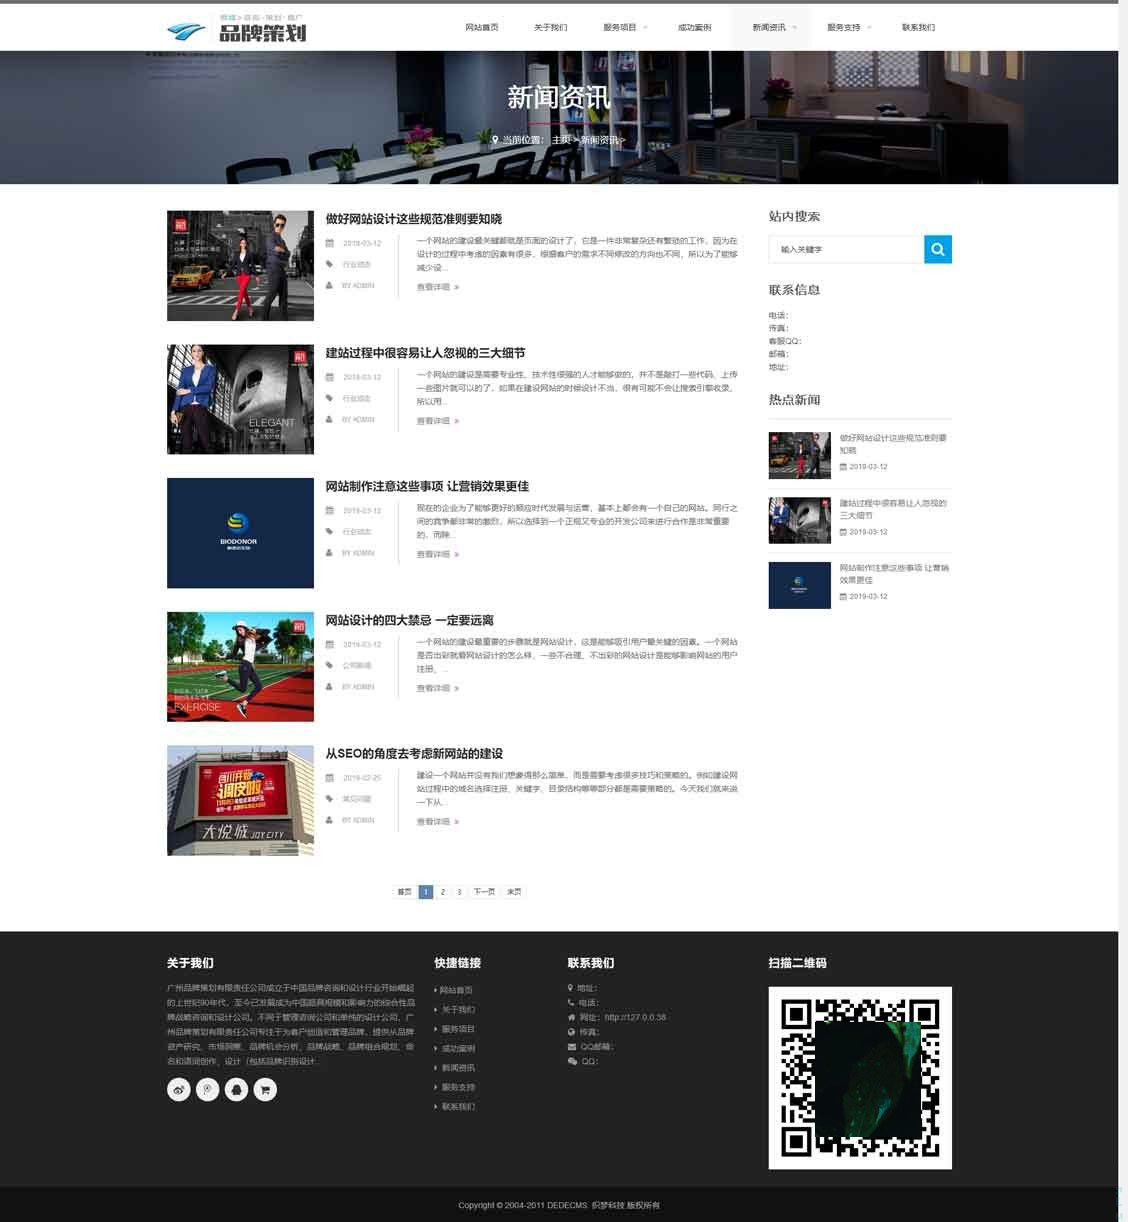This screenshot has width=1128, height=1222.
Task: Expand the 服务支持 dropdown in navigation
Action: [x=848, y=27]
